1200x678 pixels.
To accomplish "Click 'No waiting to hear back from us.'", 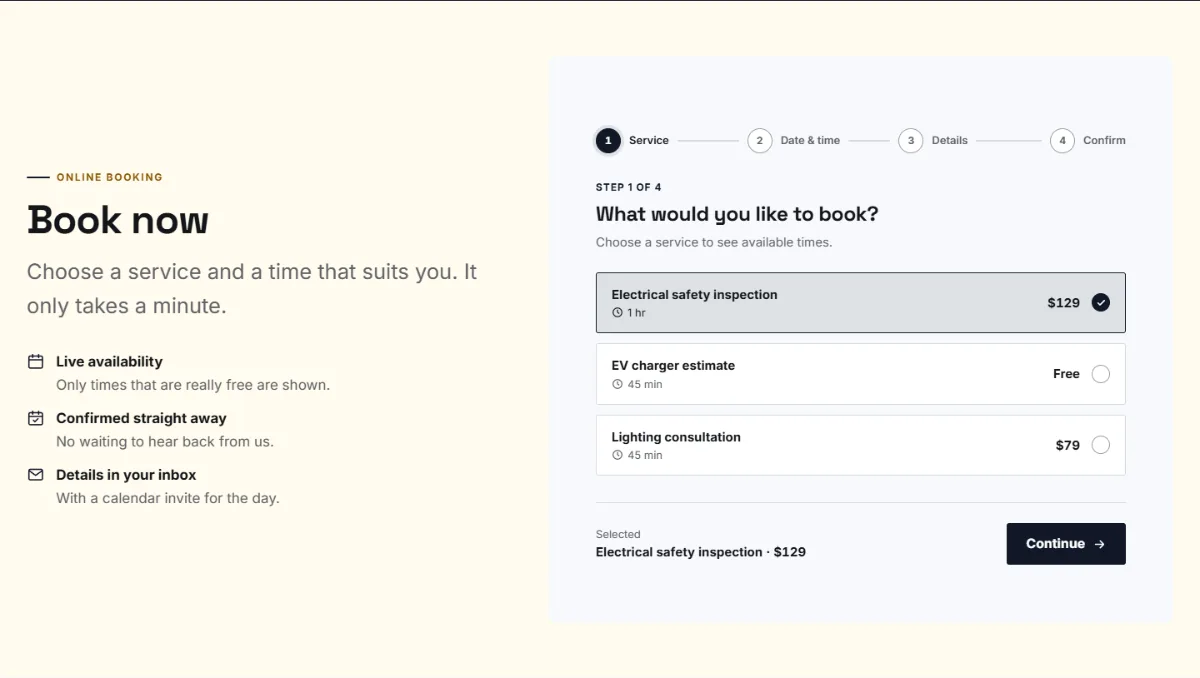I will coord(165,441).
